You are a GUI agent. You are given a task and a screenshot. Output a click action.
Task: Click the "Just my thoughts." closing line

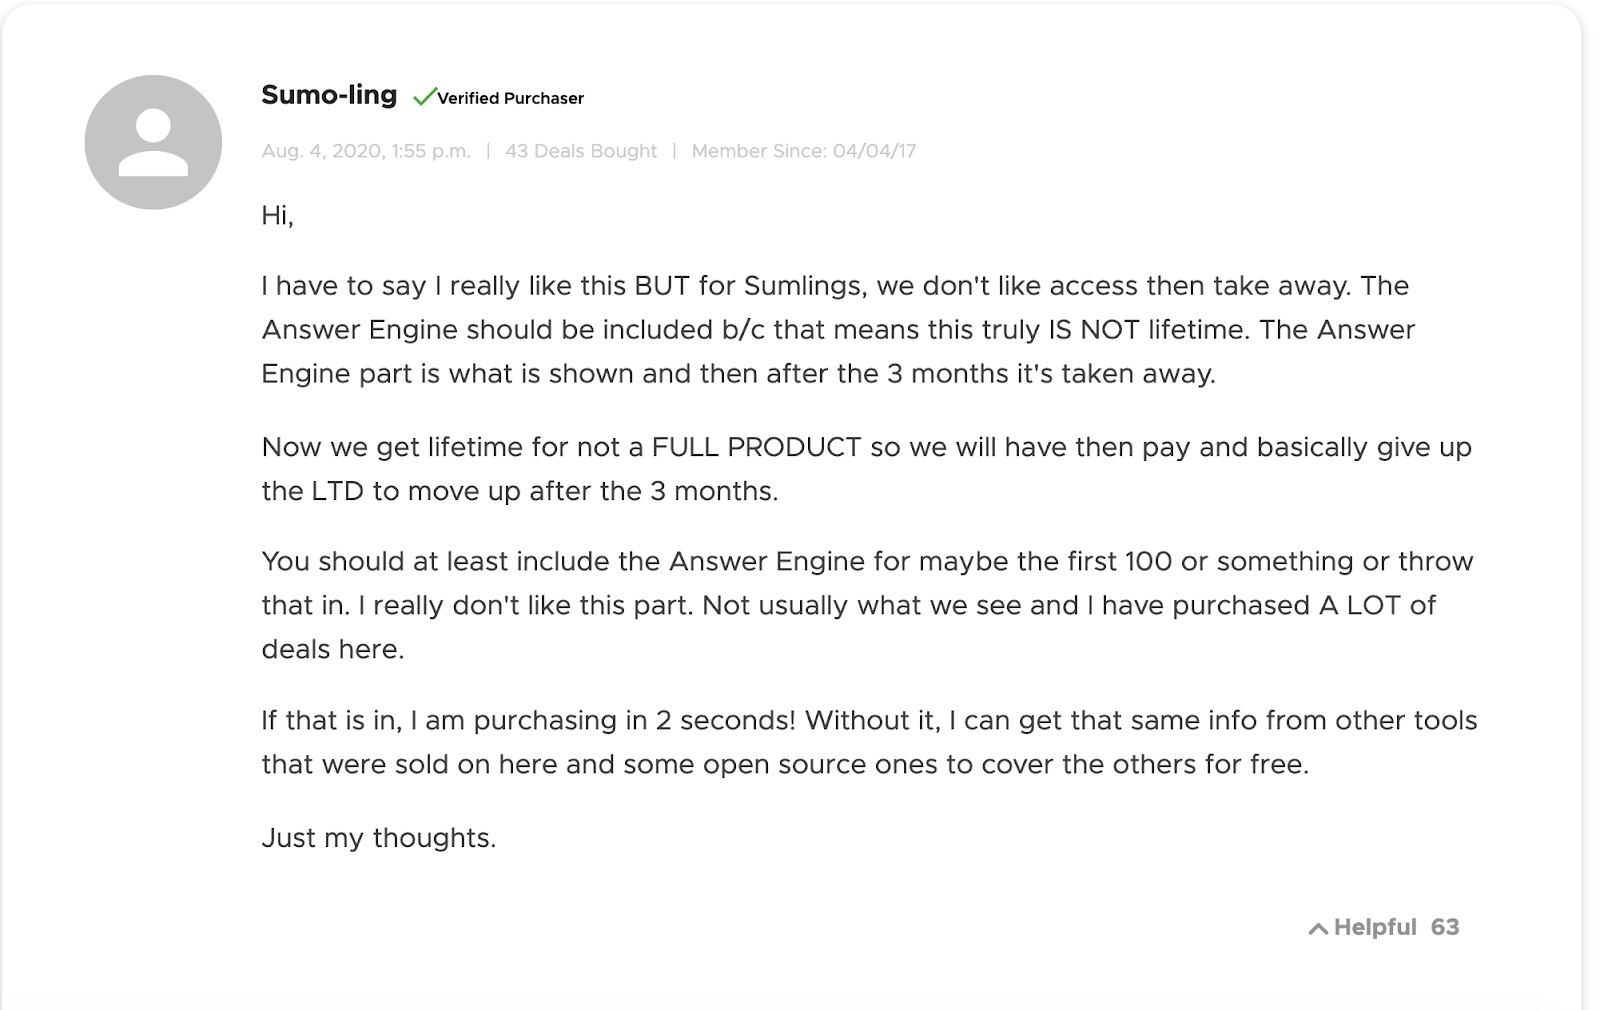(x=379, y=838)
